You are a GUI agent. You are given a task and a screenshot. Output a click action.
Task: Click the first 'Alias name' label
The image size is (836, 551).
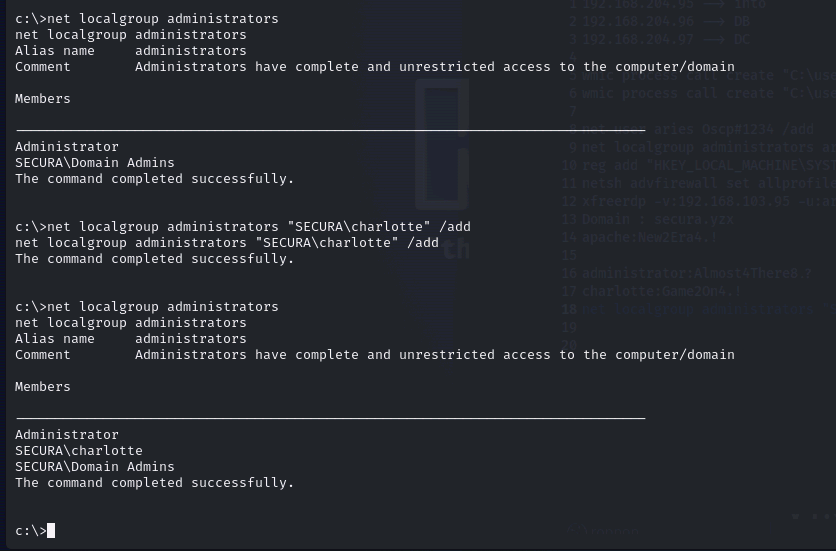54,51
